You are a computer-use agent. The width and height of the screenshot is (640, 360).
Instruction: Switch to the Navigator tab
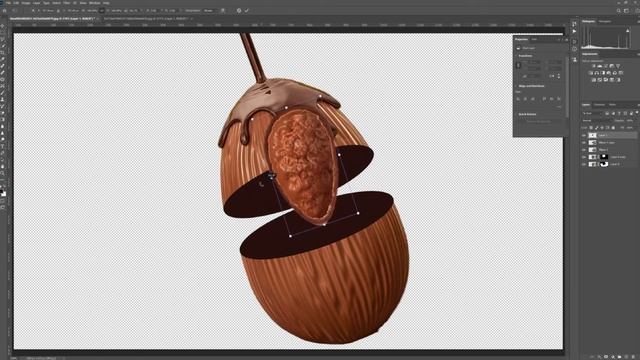(x=605, y=21)
